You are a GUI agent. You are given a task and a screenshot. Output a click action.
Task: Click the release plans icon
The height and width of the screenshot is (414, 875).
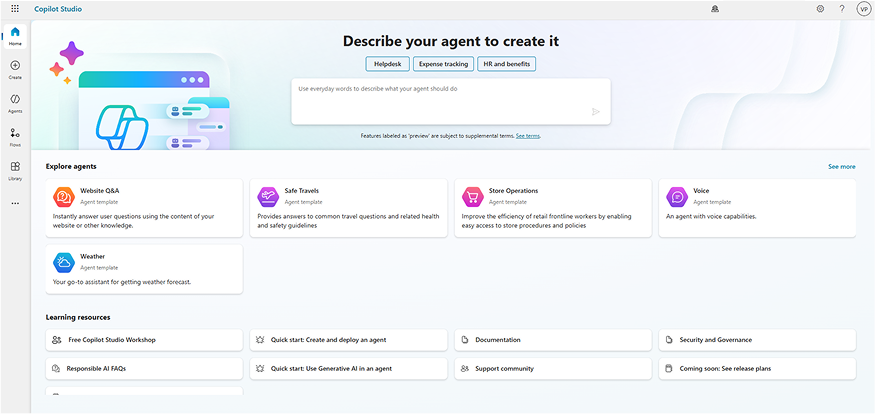pyautogui.click(x=669, y=369)
